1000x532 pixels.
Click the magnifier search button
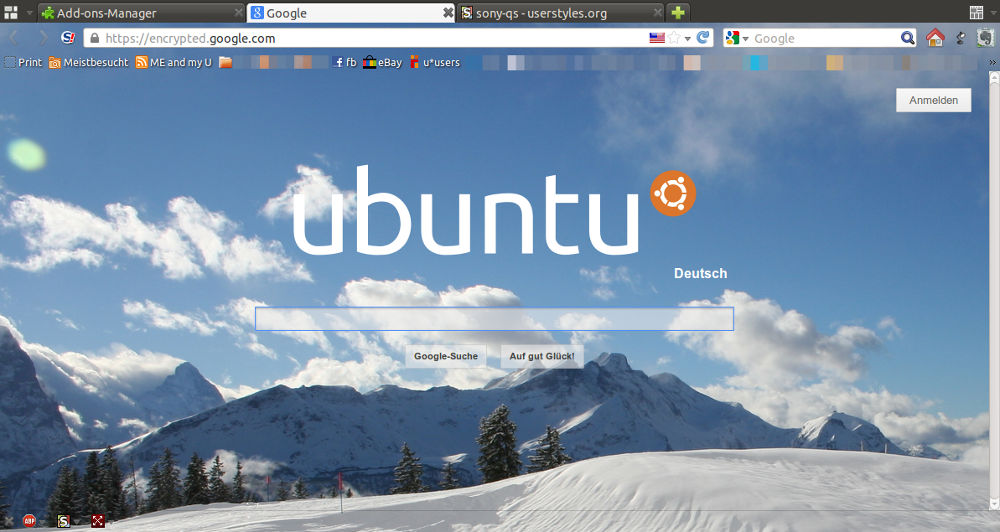coord(907,38)
